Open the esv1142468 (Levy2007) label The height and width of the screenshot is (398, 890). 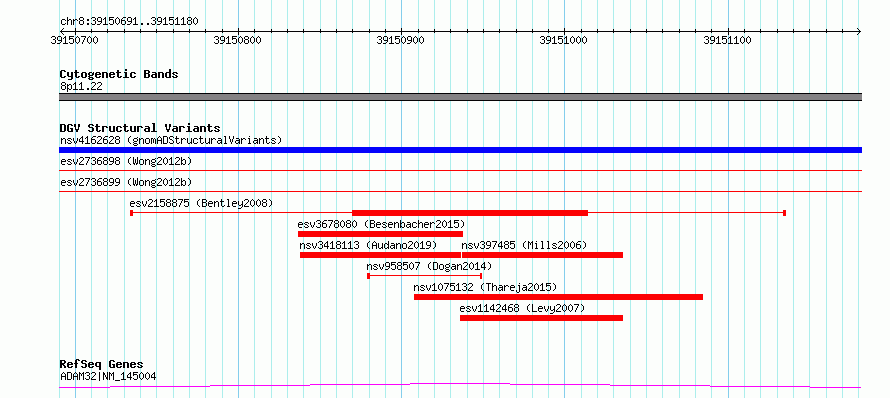click(522, 308)
